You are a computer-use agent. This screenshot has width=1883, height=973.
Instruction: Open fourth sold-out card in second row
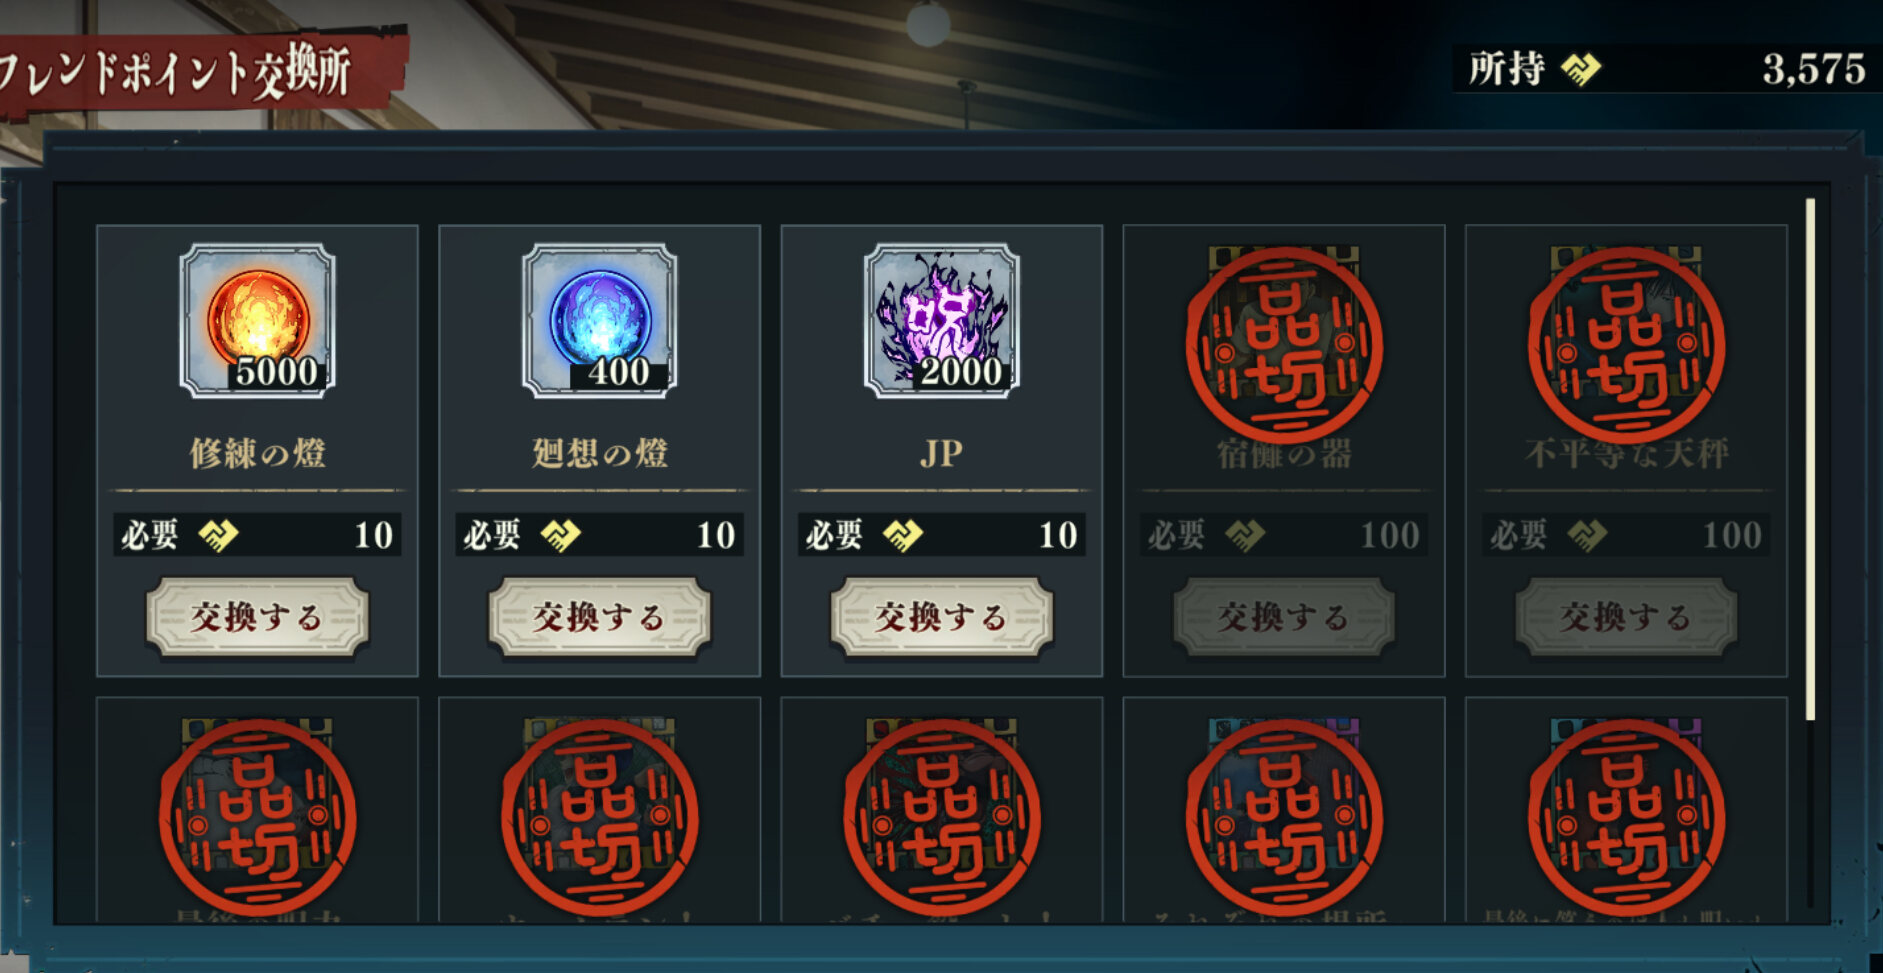point(1284,810)
